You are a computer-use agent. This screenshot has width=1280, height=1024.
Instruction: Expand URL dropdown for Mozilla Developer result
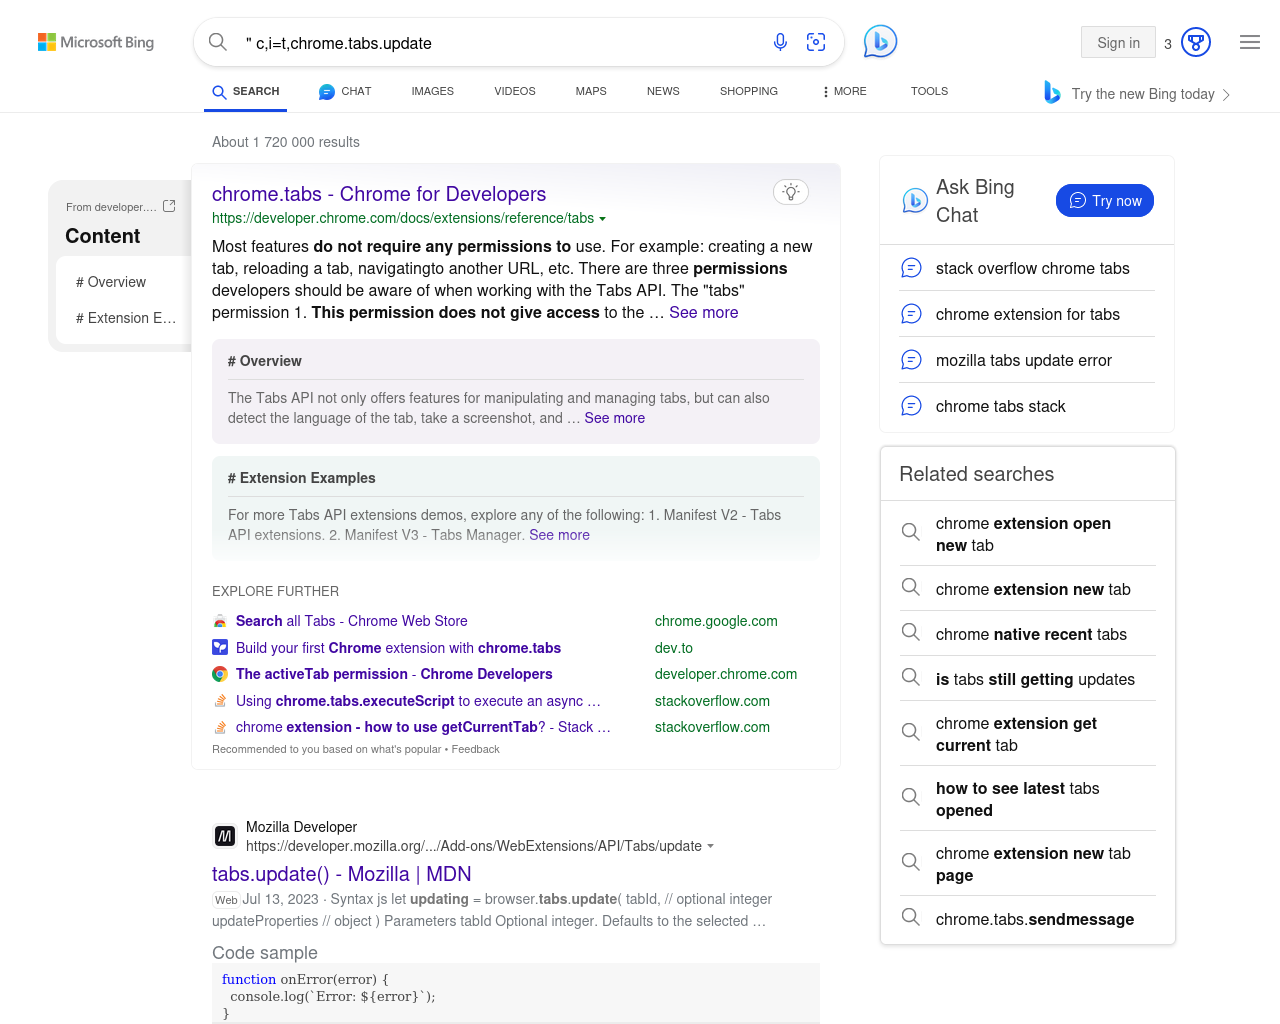coord(710,846)
